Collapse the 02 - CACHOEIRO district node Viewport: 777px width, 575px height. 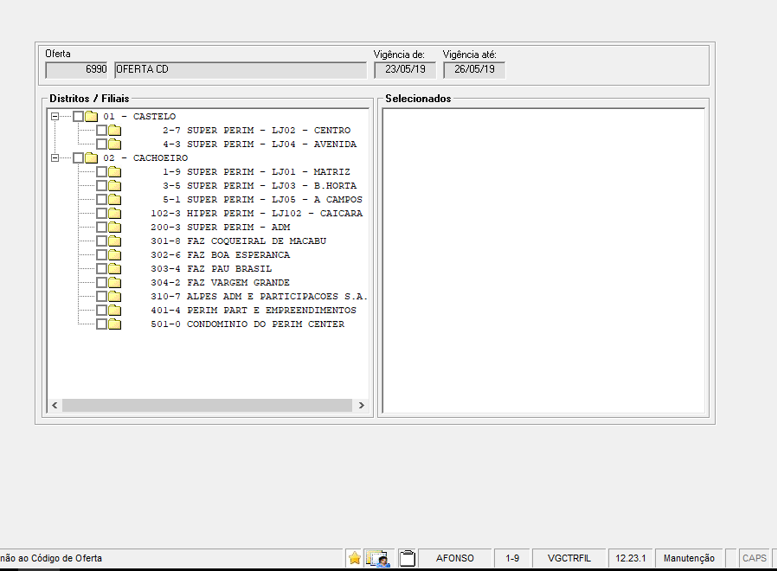(x=55, y=158)
